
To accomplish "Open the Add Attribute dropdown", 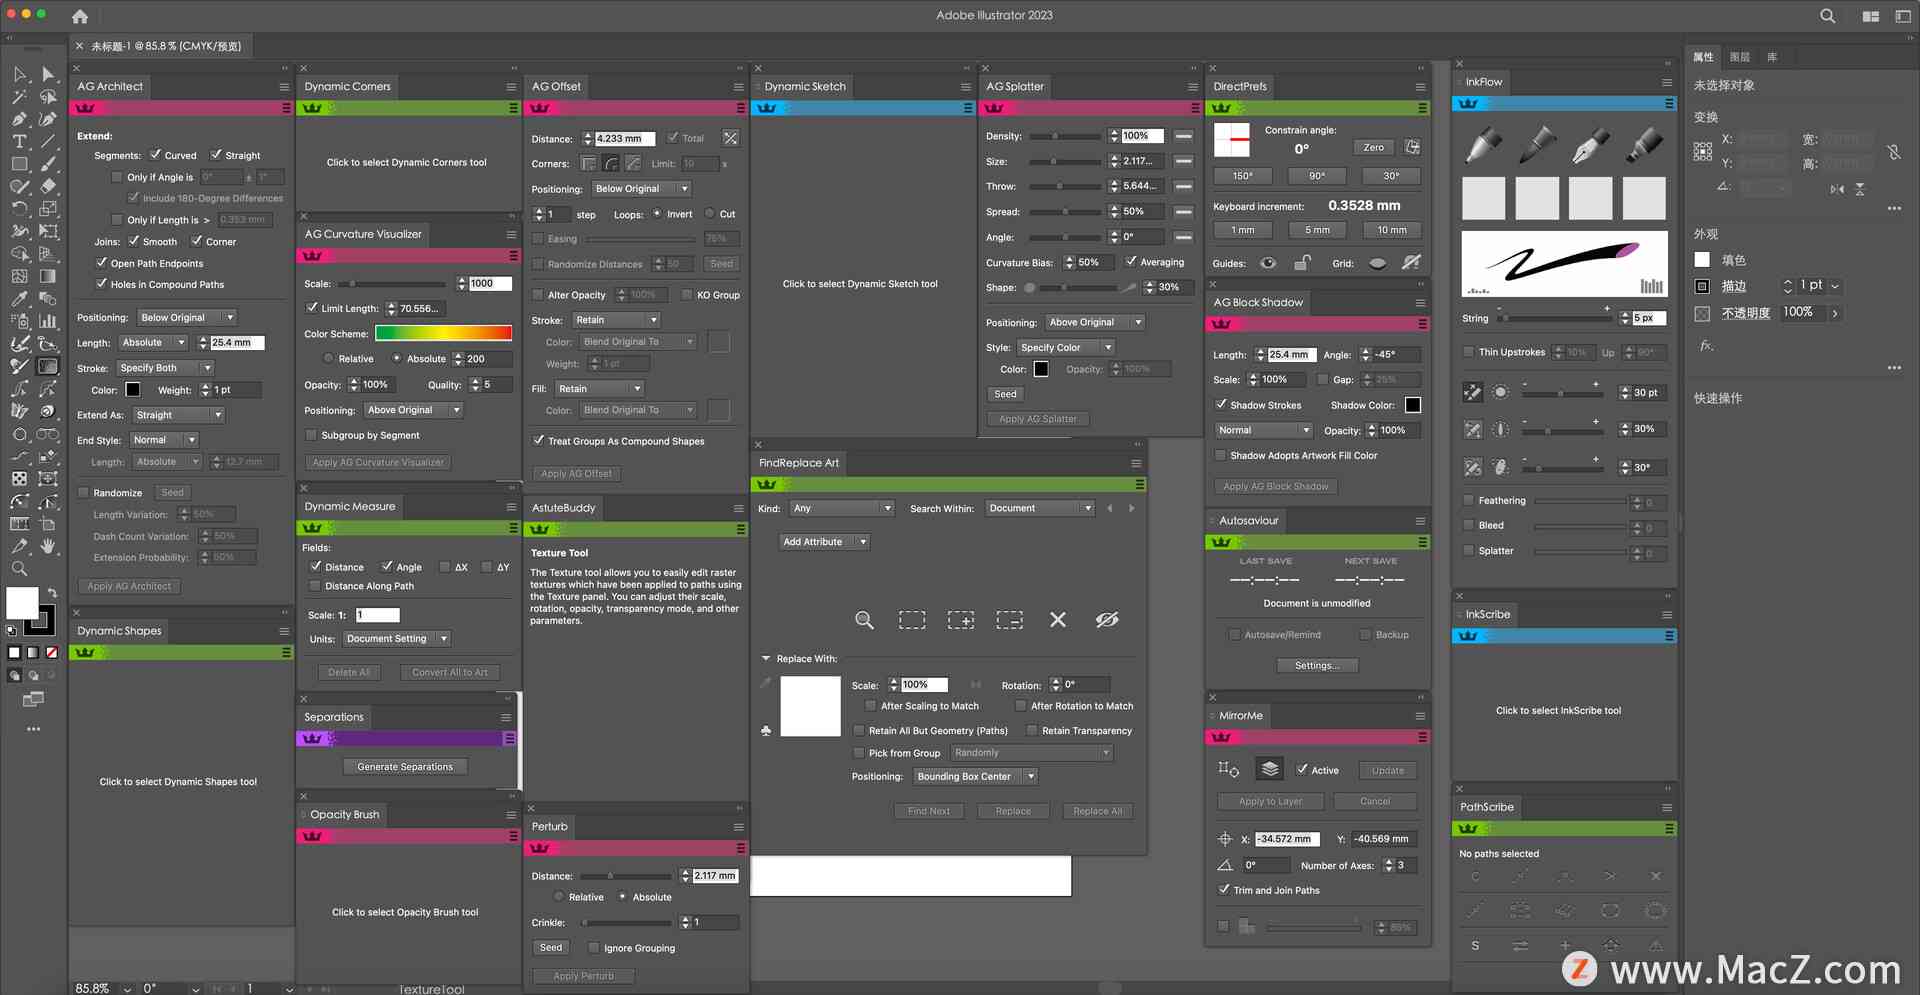I will (x=824, y=542).
